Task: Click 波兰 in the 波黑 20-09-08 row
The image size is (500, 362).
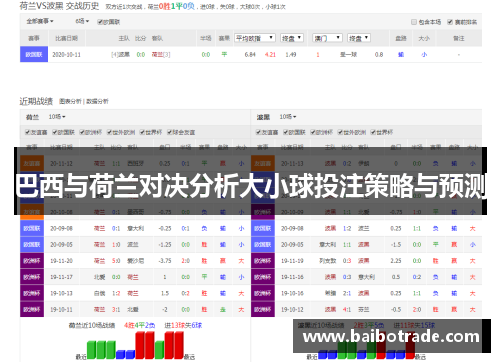Action: (x=364, y=229)
